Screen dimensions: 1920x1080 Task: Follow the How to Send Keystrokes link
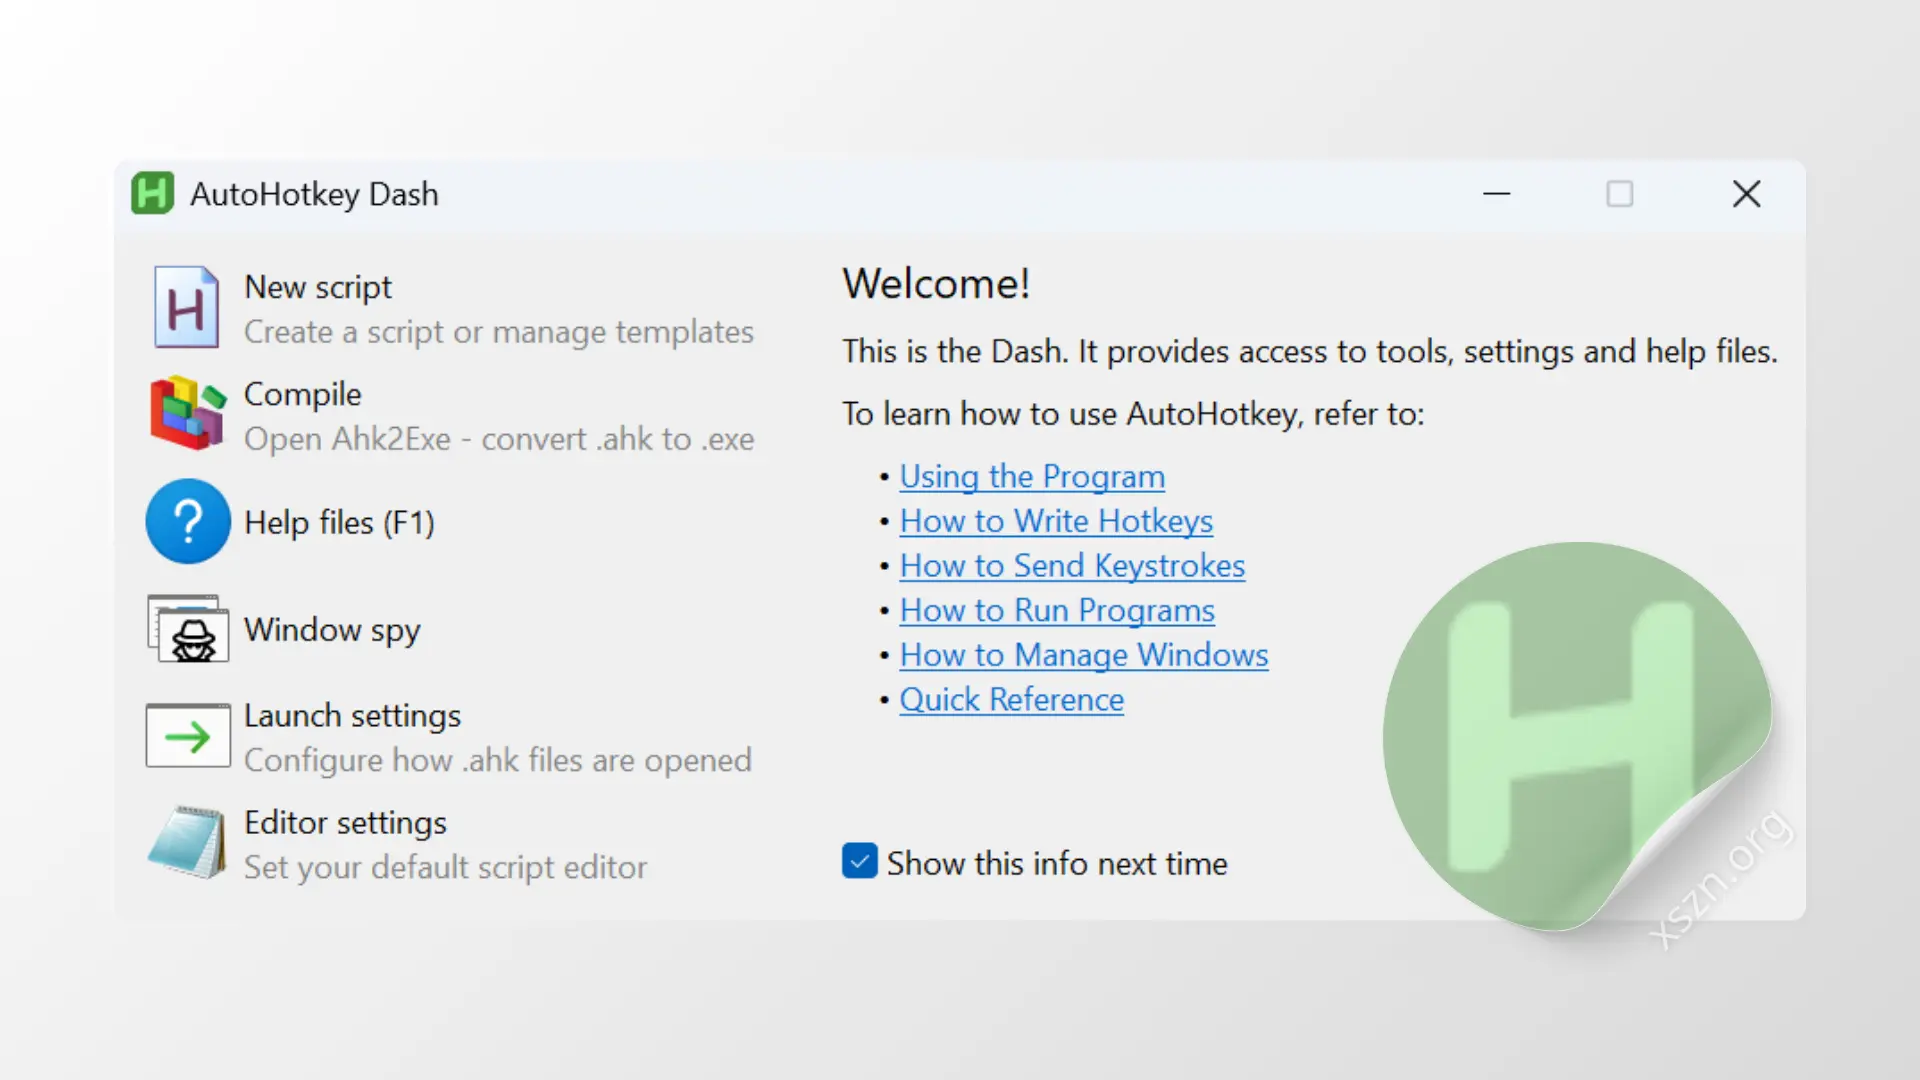tap(1072, 566)
